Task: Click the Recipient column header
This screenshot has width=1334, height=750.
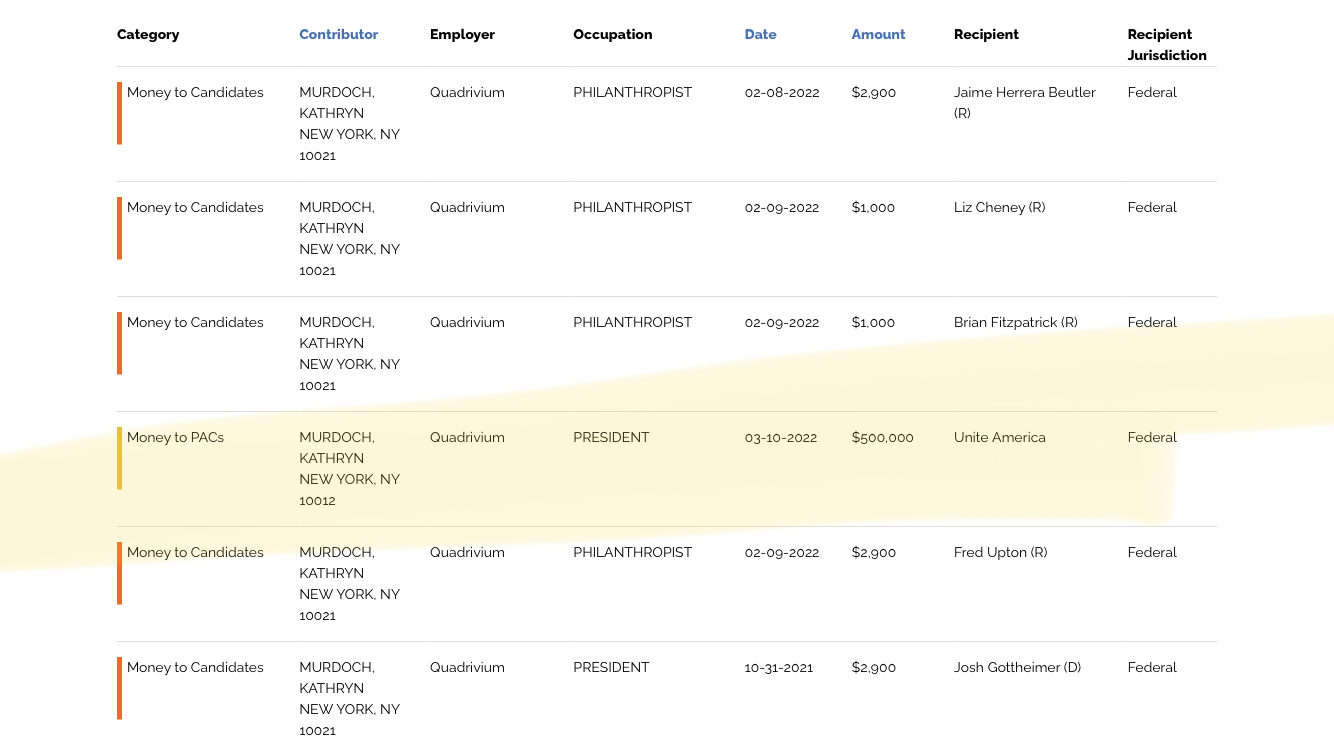Action: 986,34
